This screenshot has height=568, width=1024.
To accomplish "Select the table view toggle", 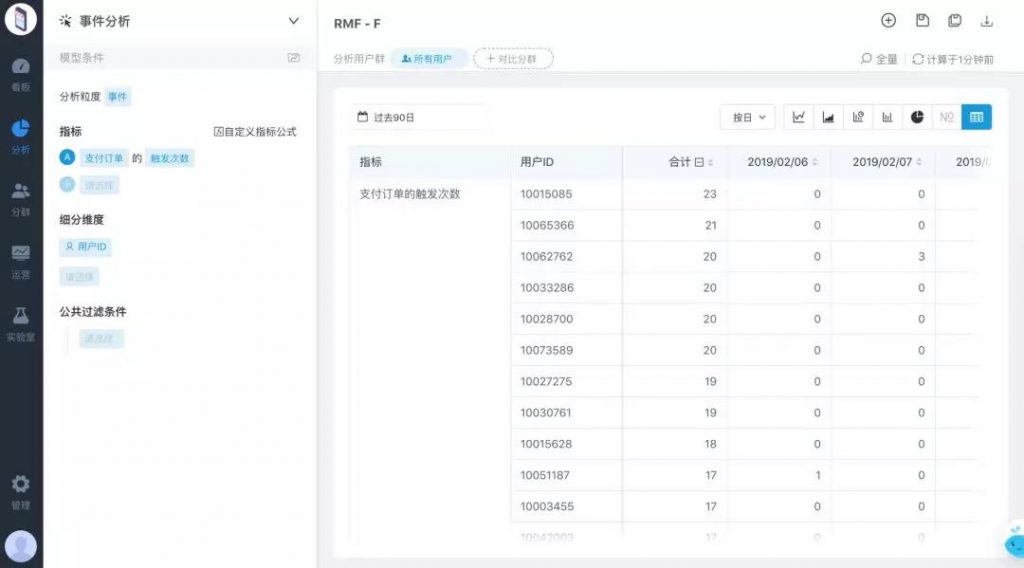I will (x=977, y=117).
